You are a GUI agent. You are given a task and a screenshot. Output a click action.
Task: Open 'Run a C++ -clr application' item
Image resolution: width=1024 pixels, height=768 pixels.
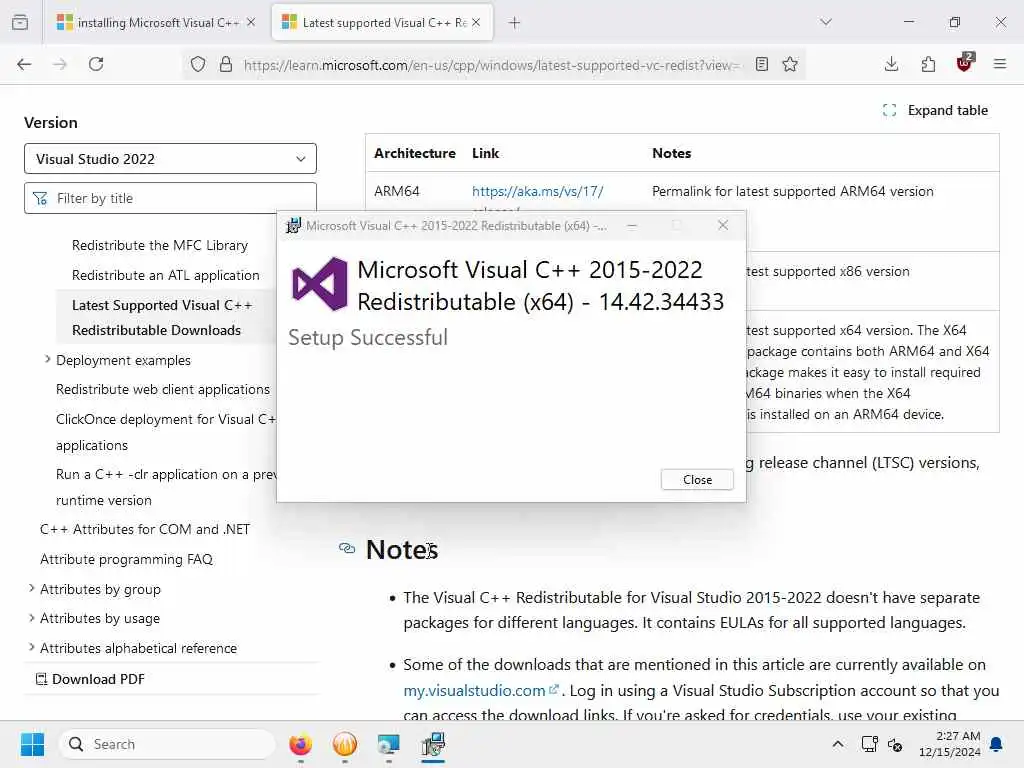click(166, 487)
